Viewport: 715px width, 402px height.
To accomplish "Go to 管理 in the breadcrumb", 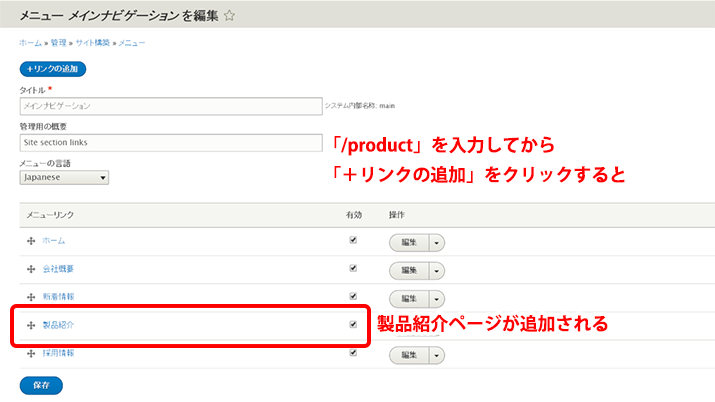I will pos(58,43).
